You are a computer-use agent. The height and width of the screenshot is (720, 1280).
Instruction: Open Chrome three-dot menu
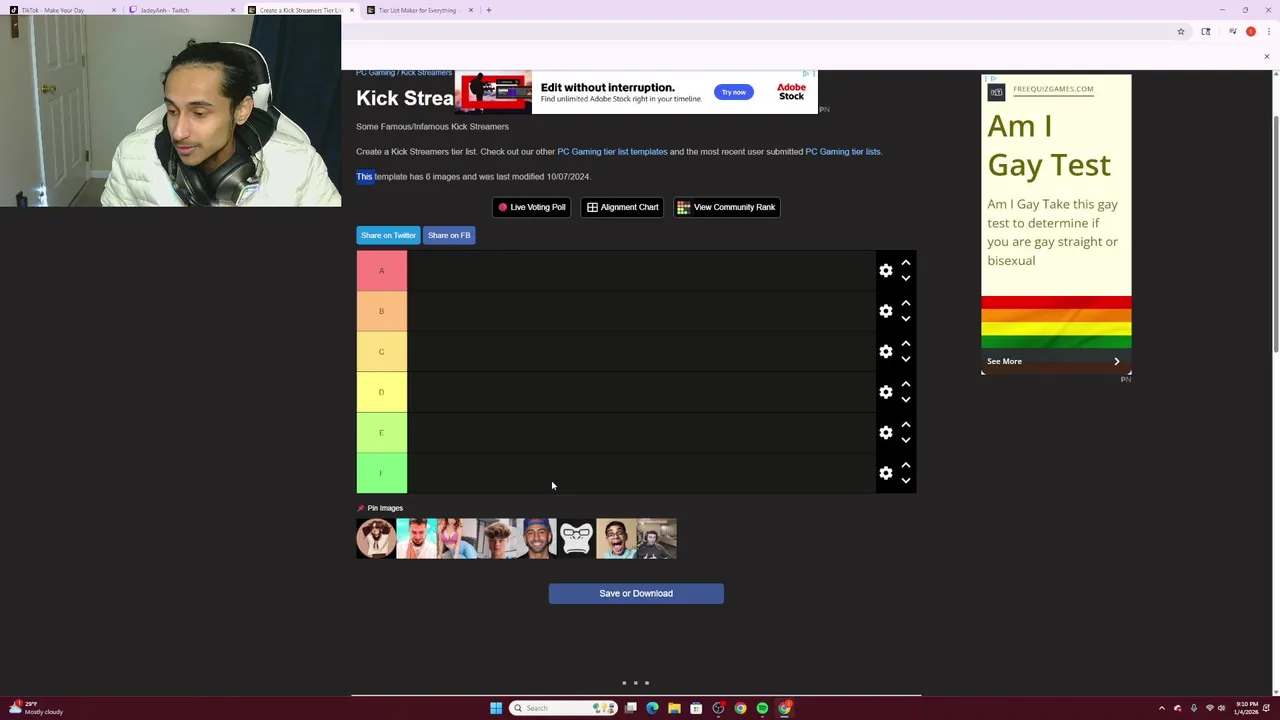point(1268,32)
